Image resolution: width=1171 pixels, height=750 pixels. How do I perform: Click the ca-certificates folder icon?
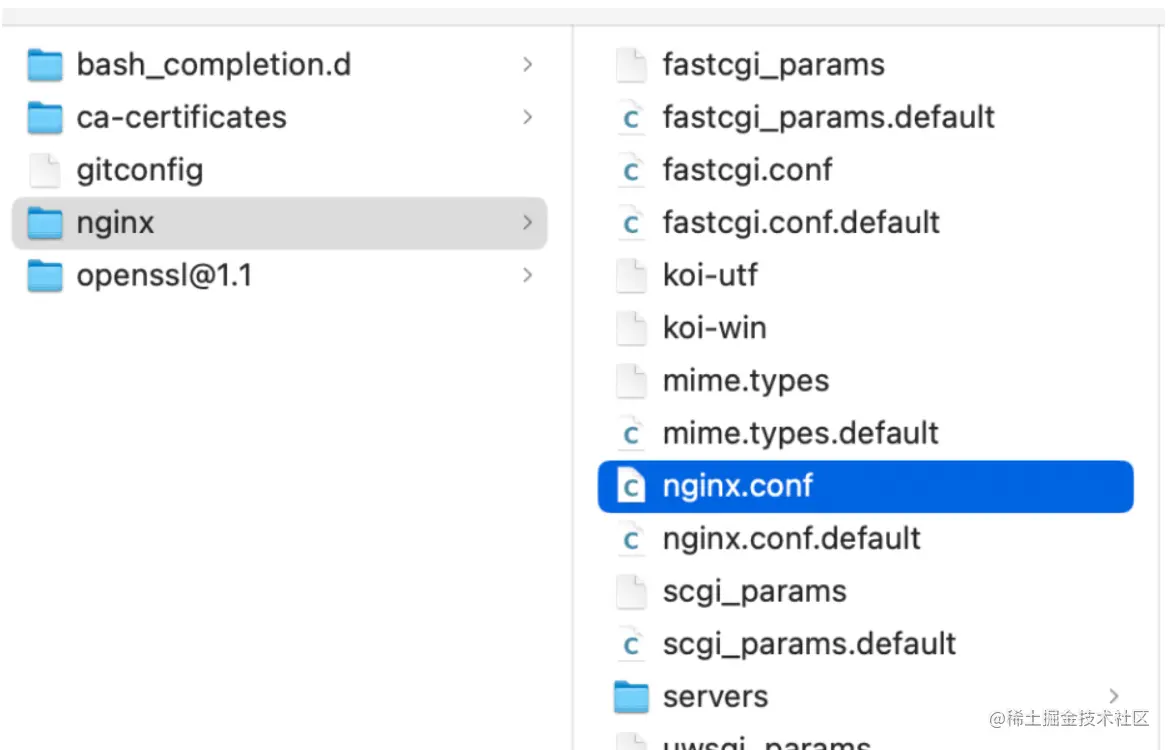(45, 118)
